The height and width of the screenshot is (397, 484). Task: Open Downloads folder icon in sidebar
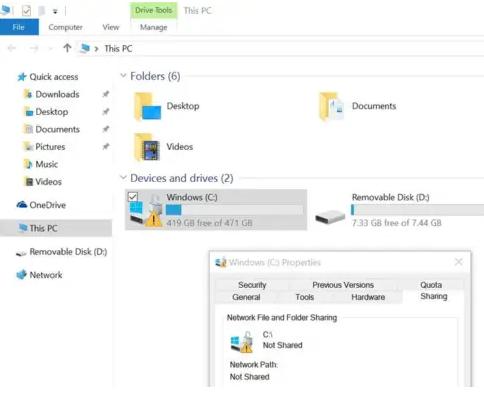click(28, 94)
